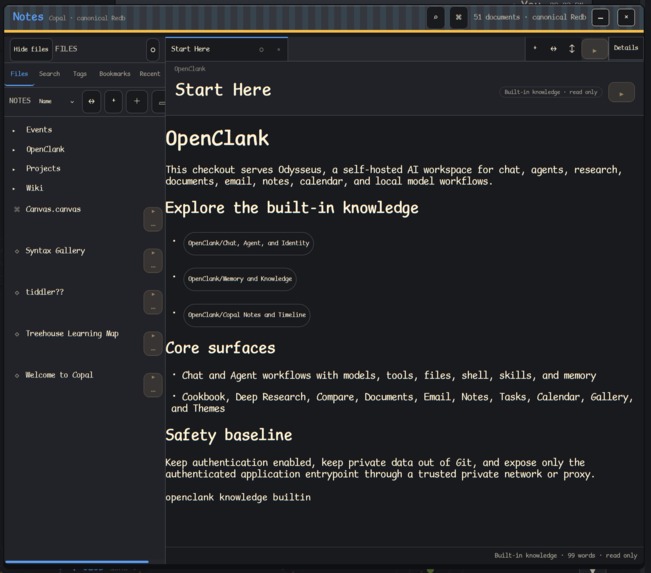Close the Start Here tab
This screenshot has height=573, width=651.
279,50
